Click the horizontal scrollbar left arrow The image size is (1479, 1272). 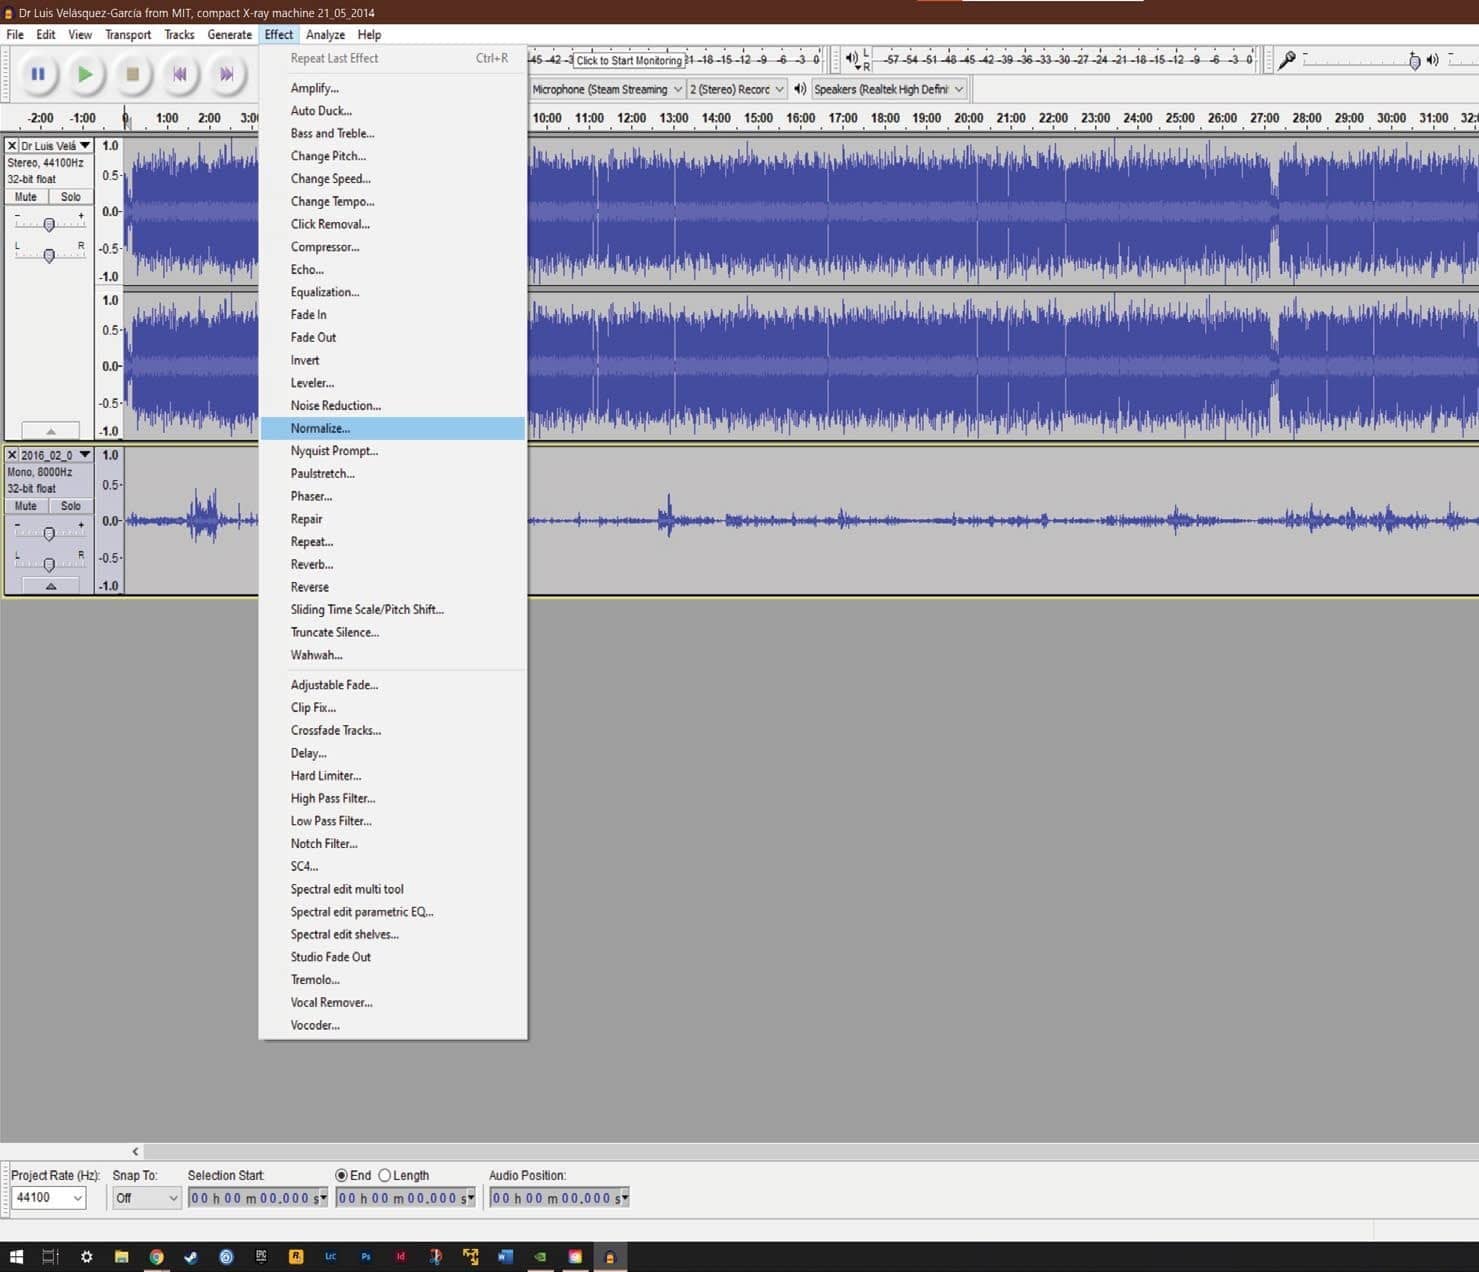coord(136,1151)
